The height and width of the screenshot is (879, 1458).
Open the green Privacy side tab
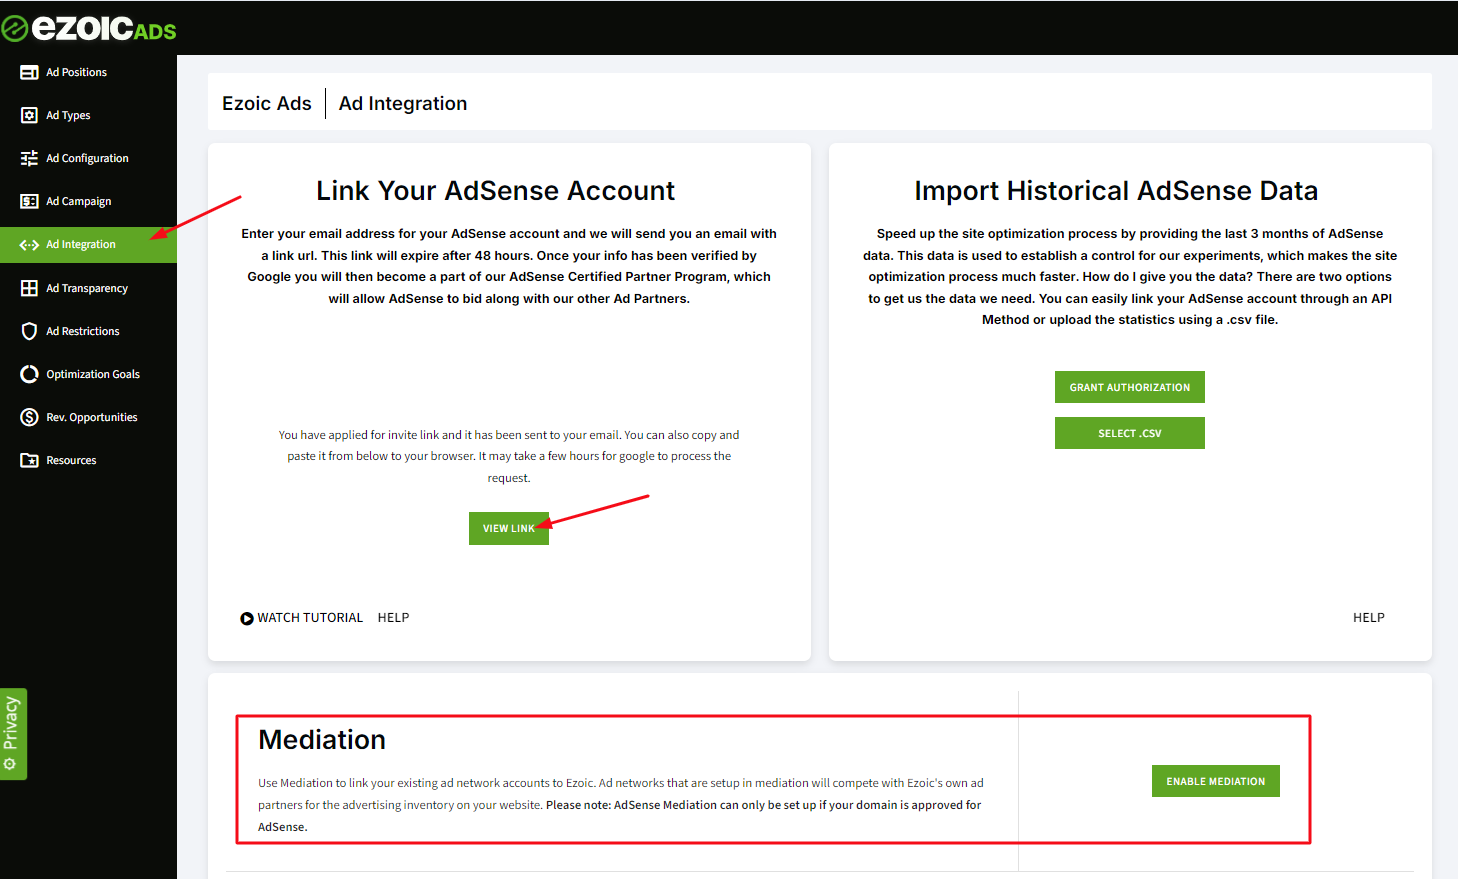[x=13, y=733]
